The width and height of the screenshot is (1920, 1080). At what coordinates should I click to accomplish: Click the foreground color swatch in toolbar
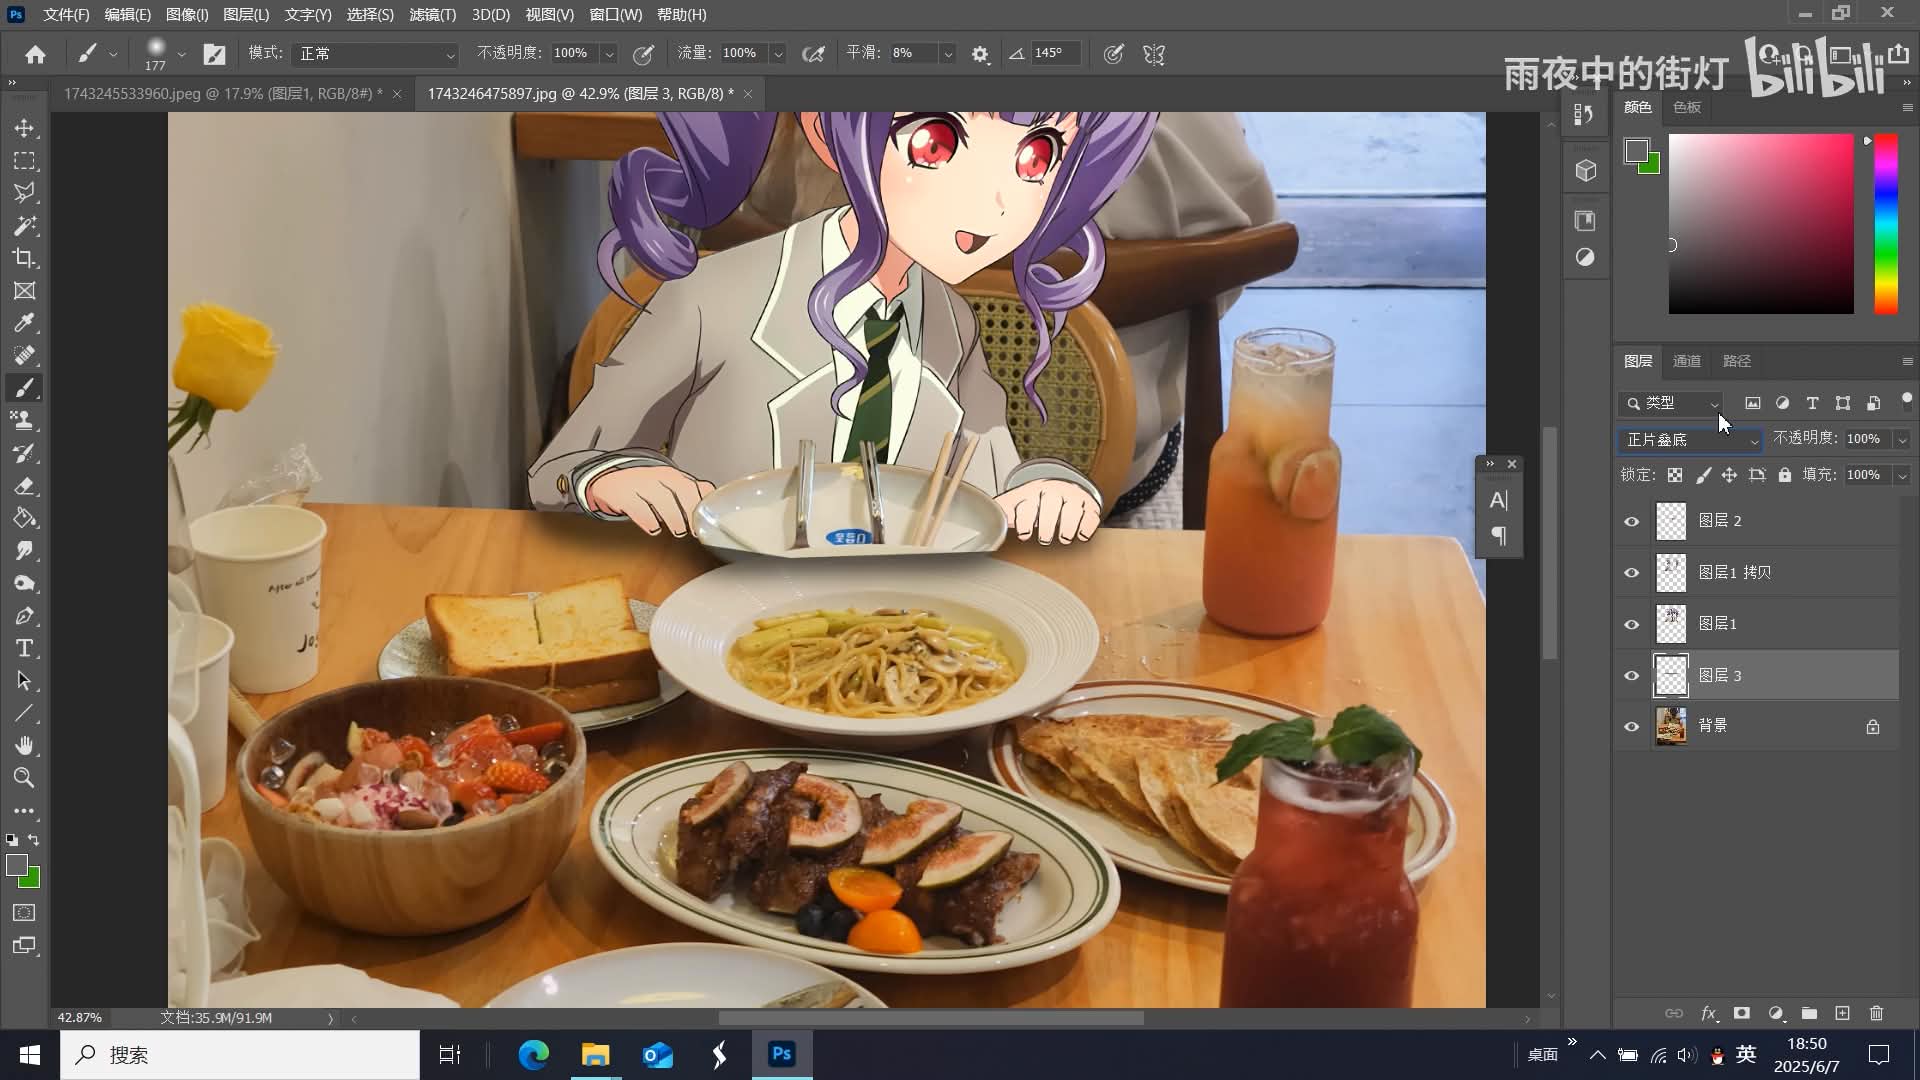point(17,866)
